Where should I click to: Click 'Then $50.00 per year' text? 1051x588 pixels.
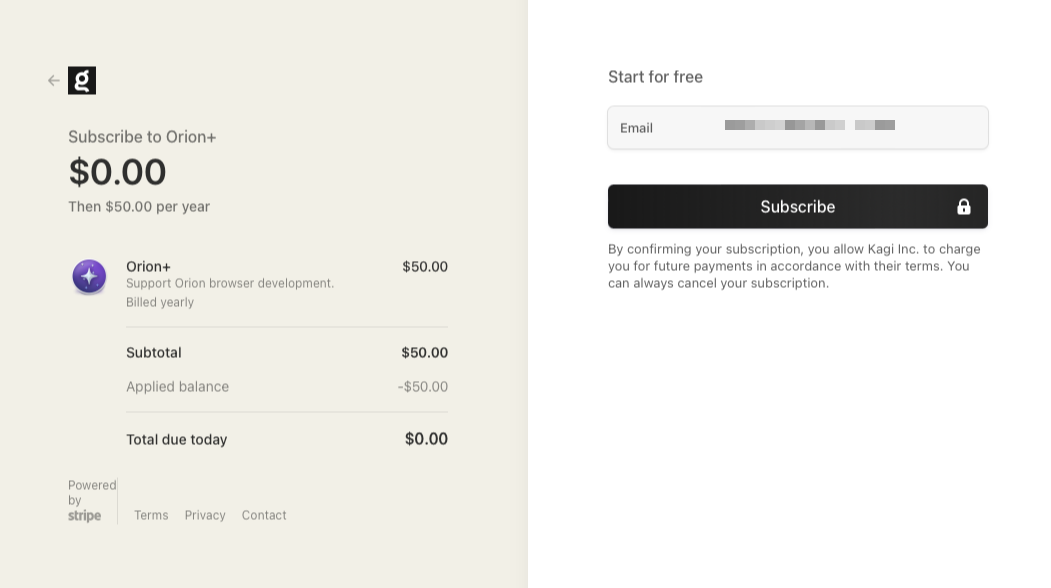pyautogui.click(x=139, y=207)
